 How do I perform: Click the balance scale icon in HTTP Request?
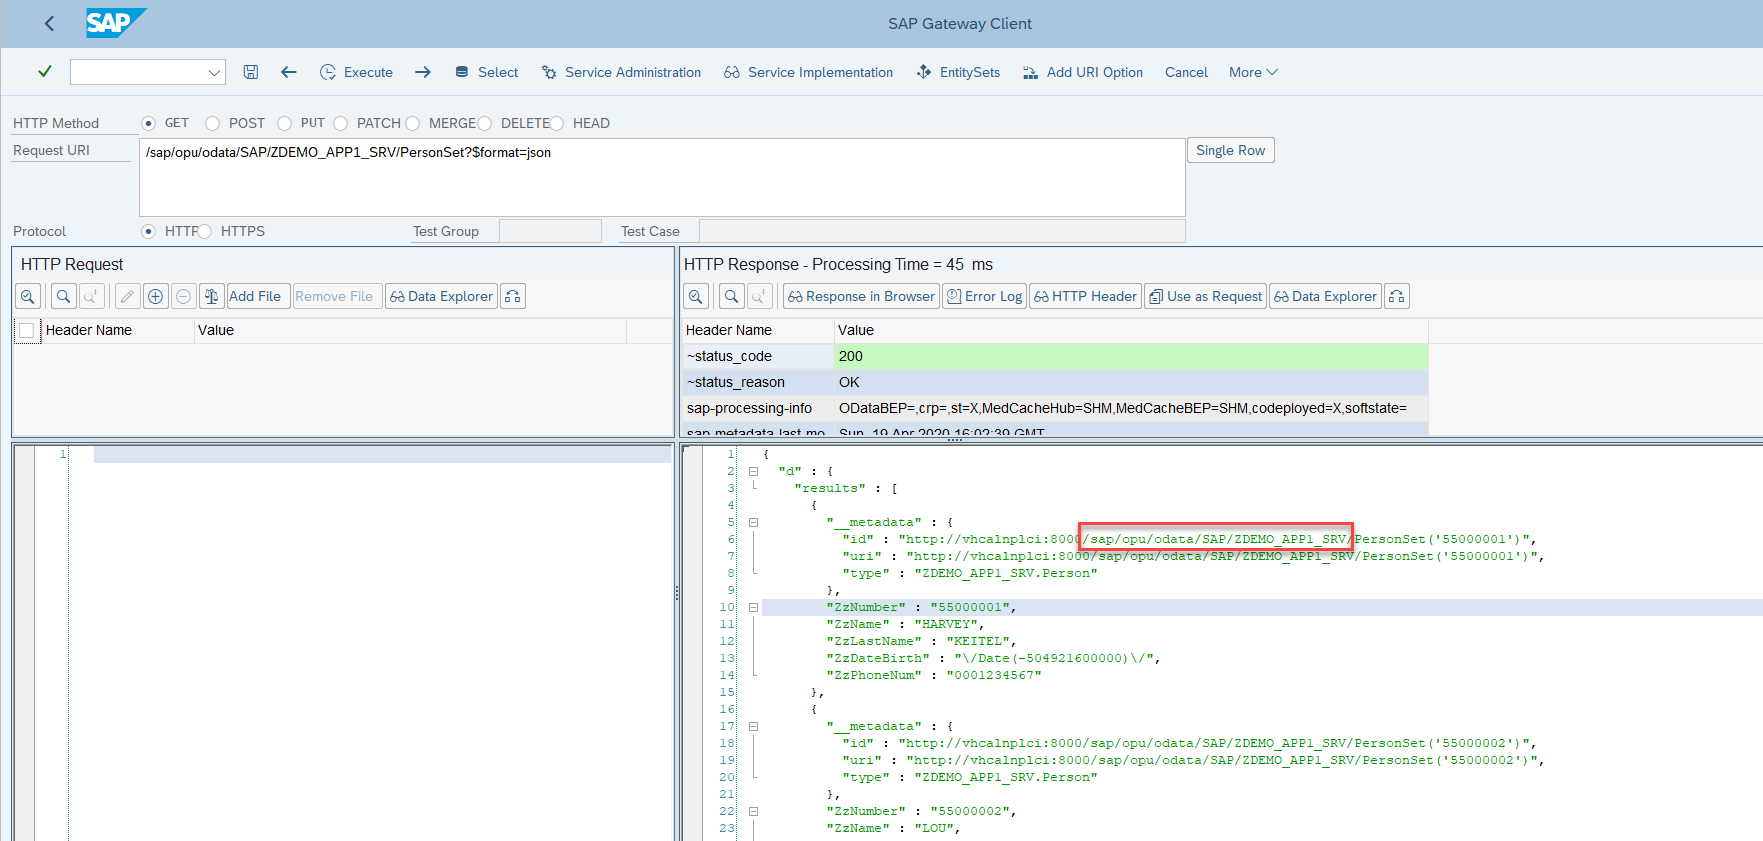211,296
